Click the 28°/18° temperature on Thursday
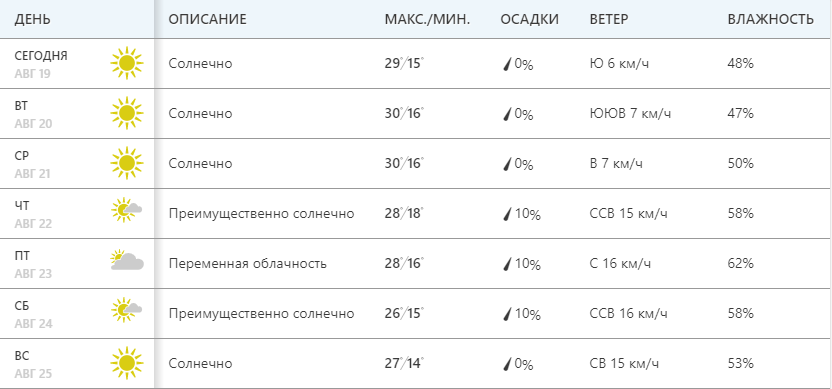This screenshot has height=389, width=832. pos(404,214)
